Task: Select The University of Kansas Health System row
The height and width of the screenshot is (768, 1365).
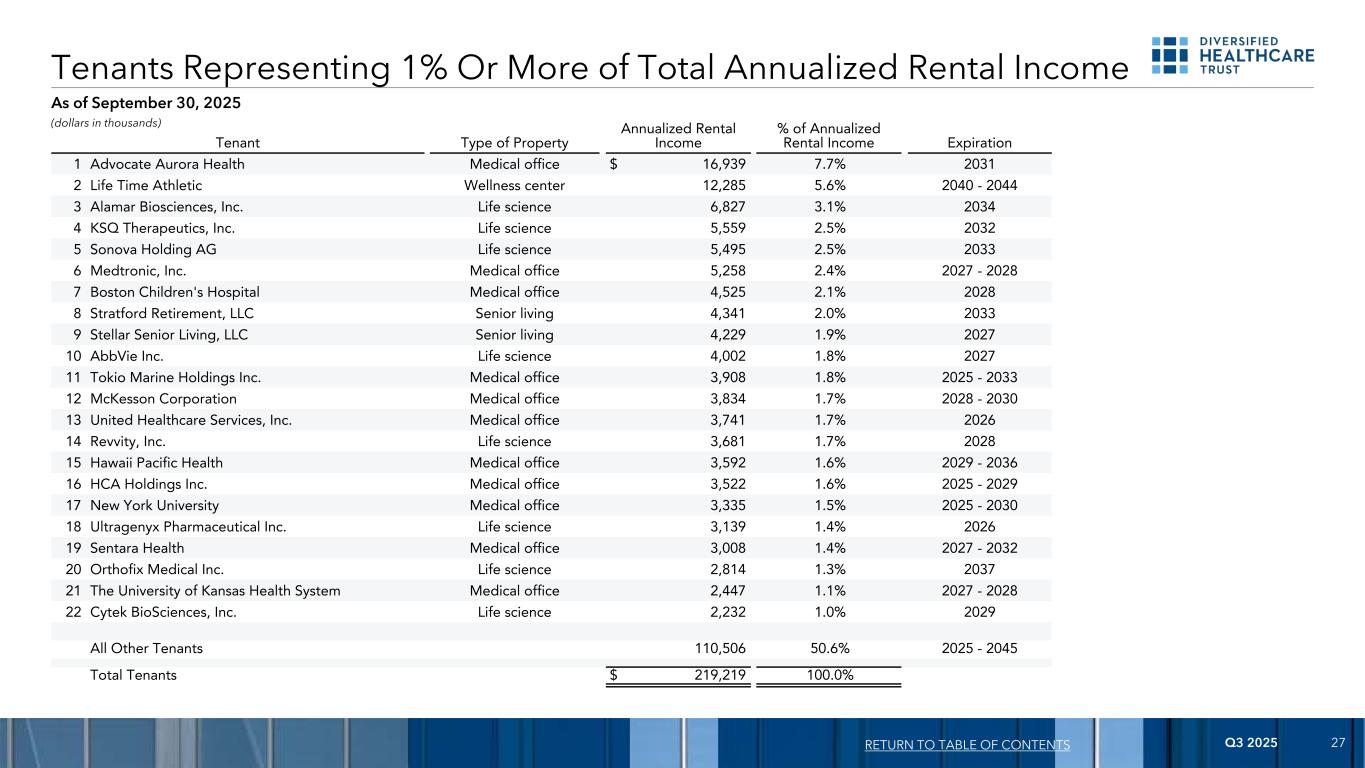Action: tap(215, 590)
